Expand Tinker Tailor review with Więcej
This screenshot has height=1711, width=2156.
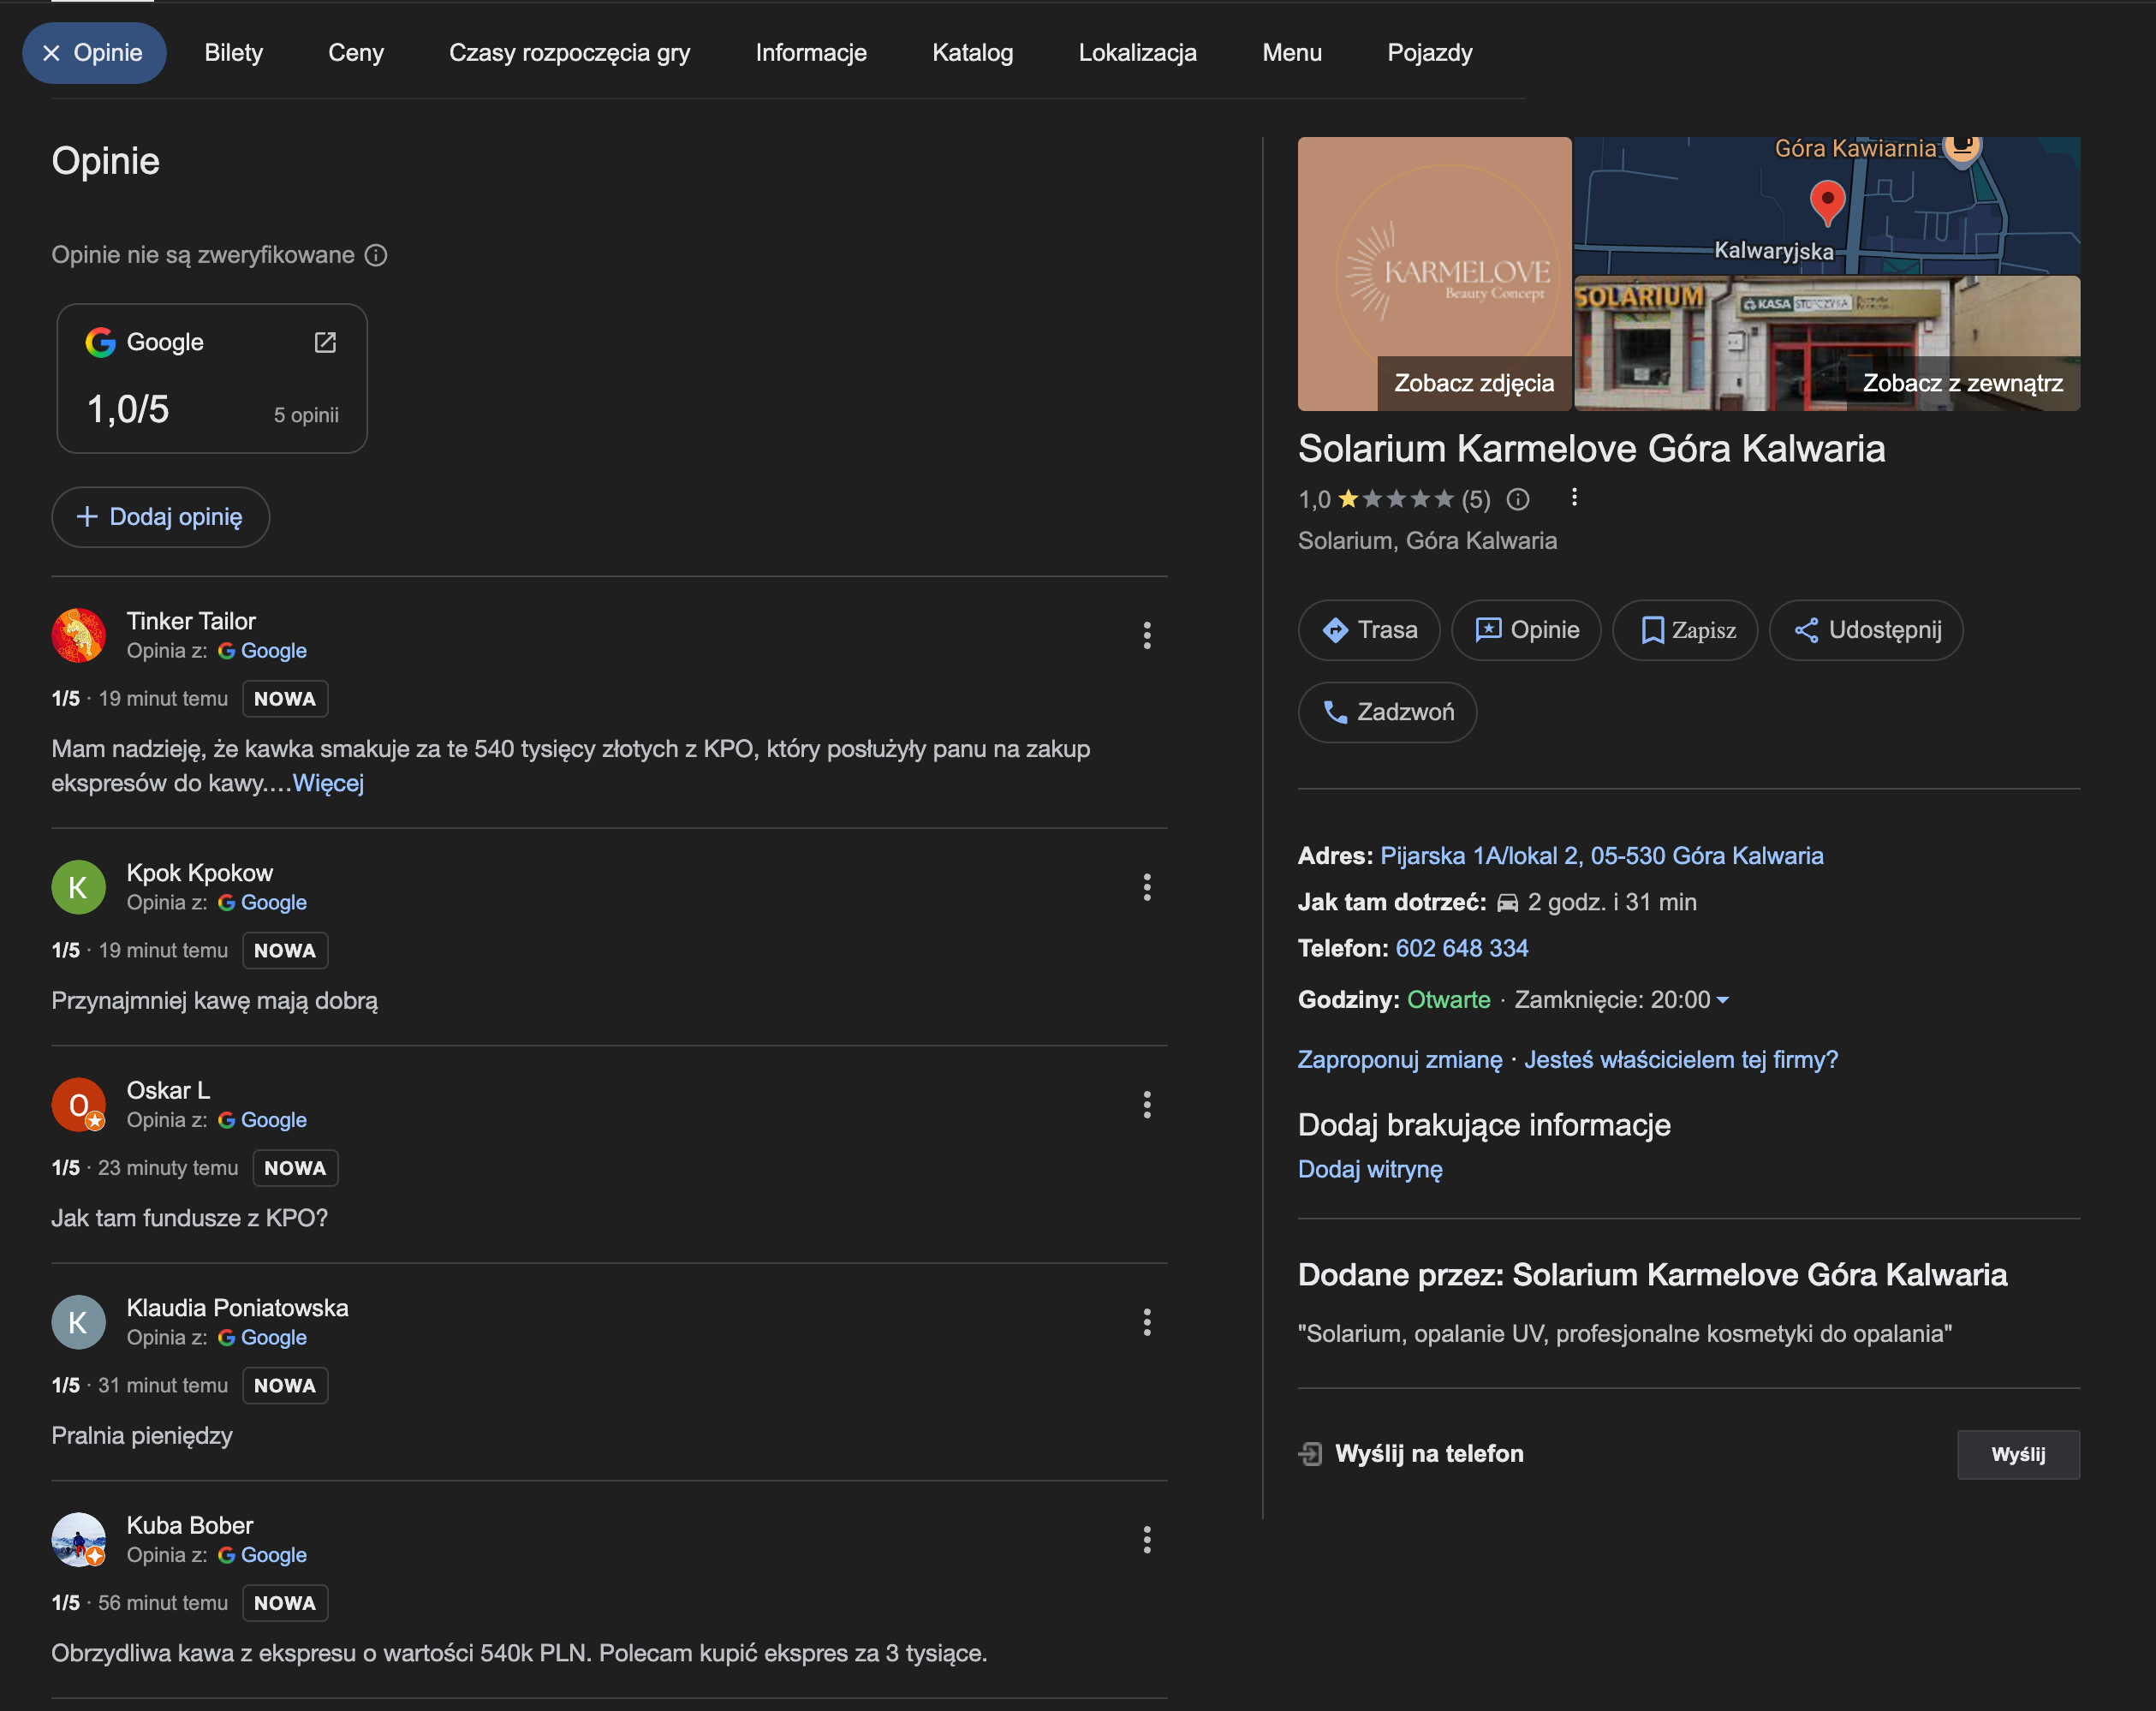[328, 783]
